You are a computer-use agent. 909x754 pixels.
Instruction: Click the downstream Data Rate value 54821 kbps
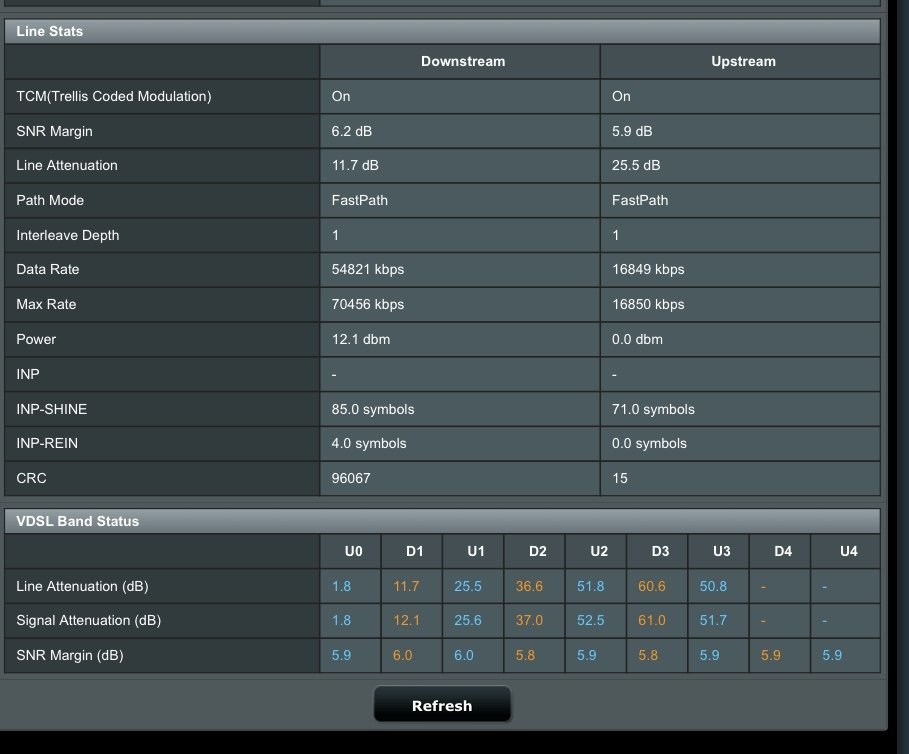click(x=368, y=270)
